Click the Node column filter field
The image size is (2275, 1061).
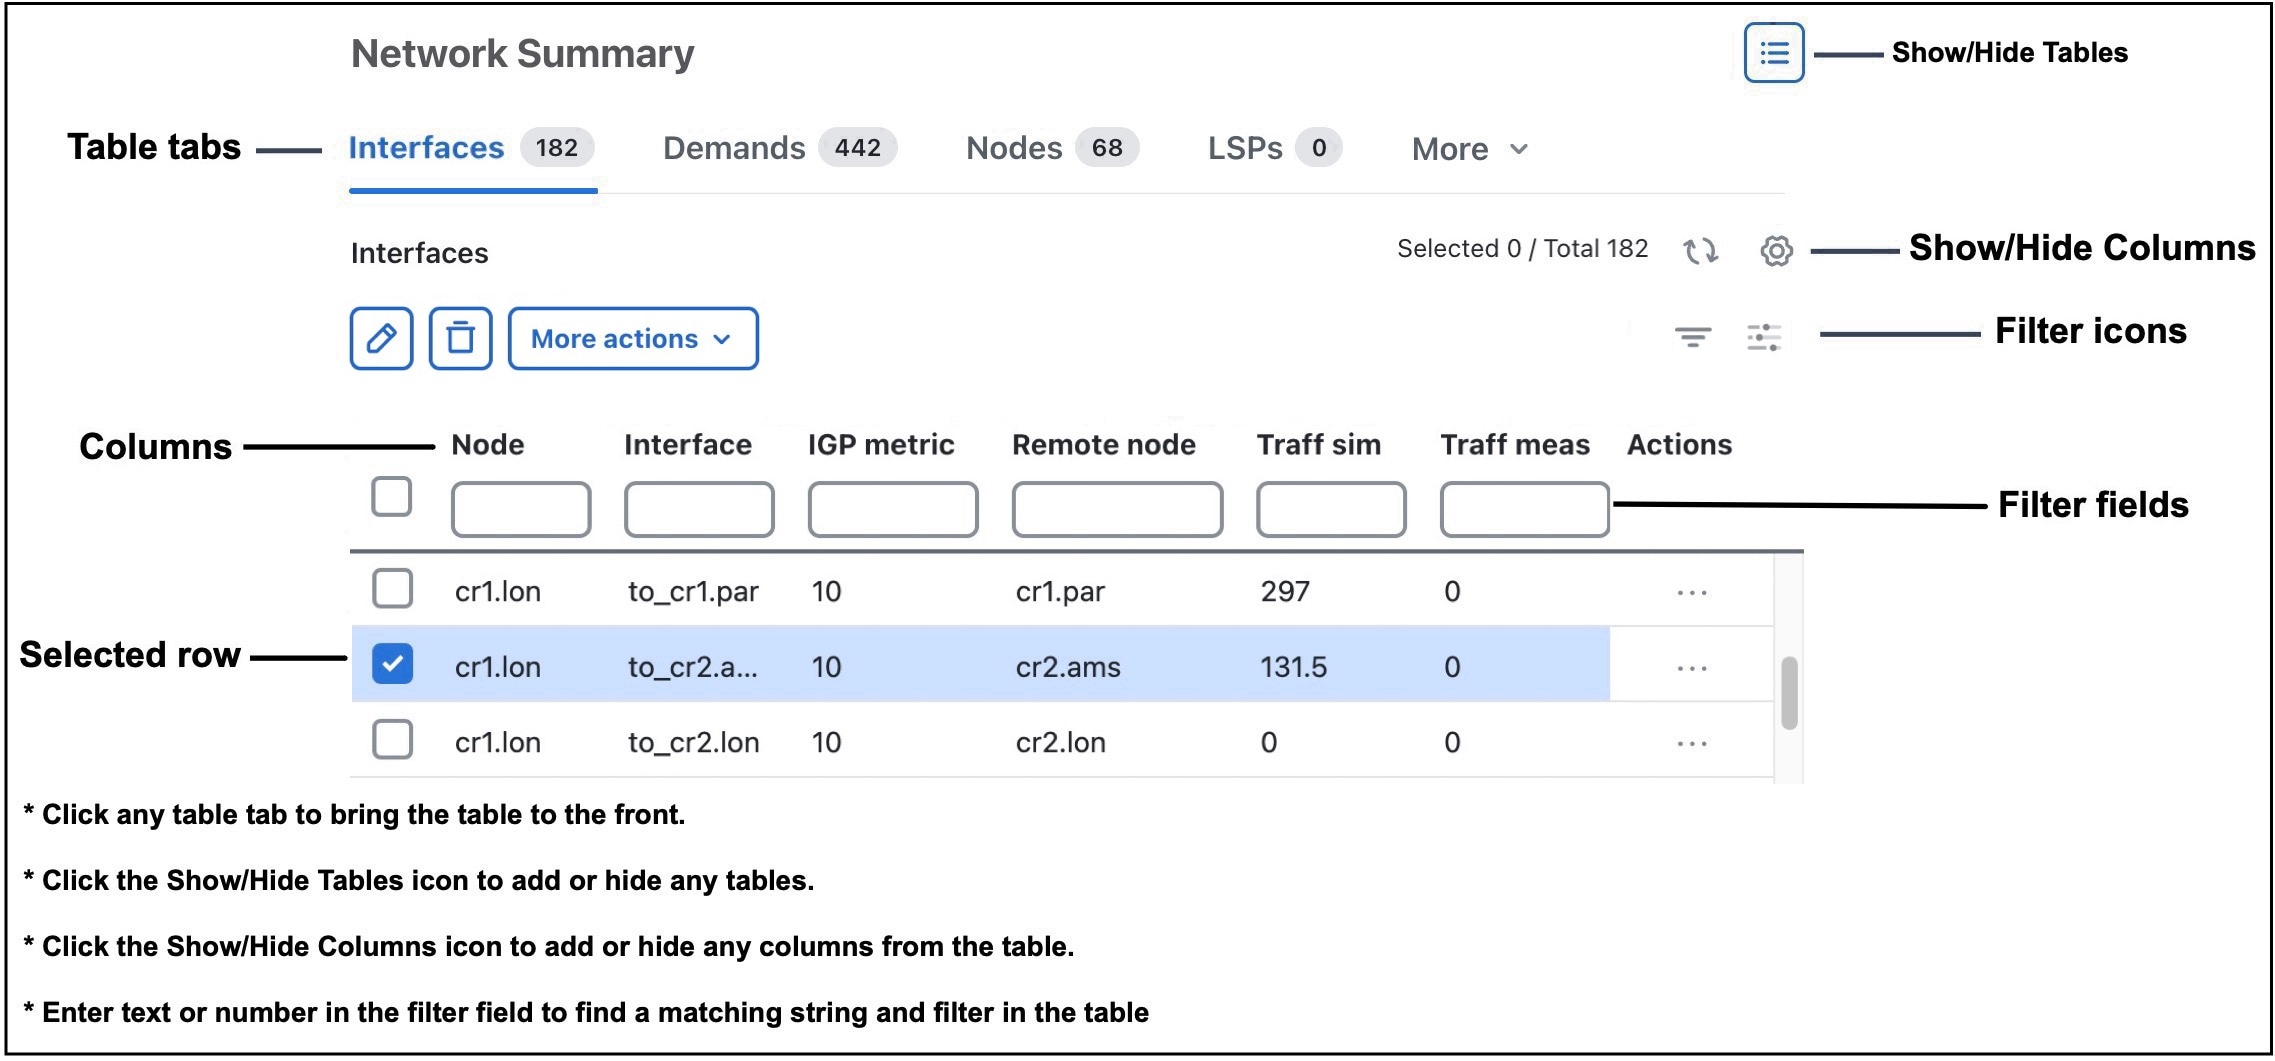pos(521,510)
